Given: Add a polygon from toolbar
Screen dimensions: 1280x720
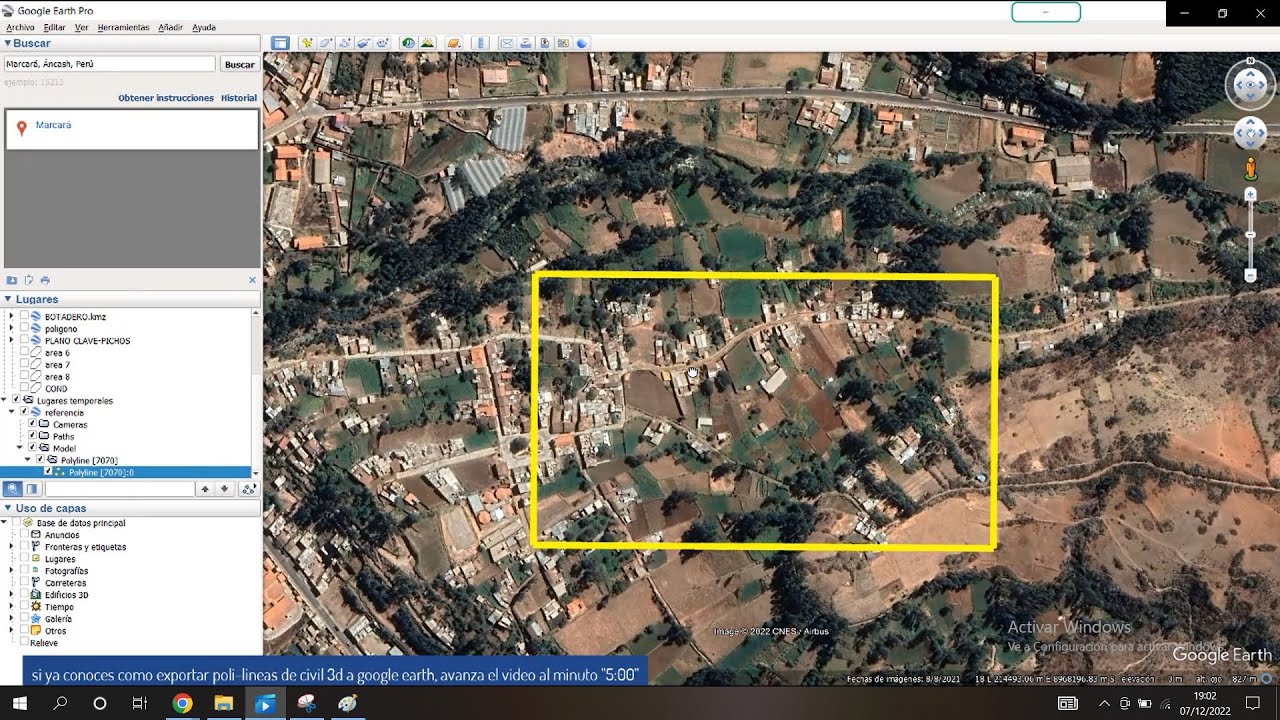Looking at the screenshot, I should pyautogui.click(x=325, y=43).
